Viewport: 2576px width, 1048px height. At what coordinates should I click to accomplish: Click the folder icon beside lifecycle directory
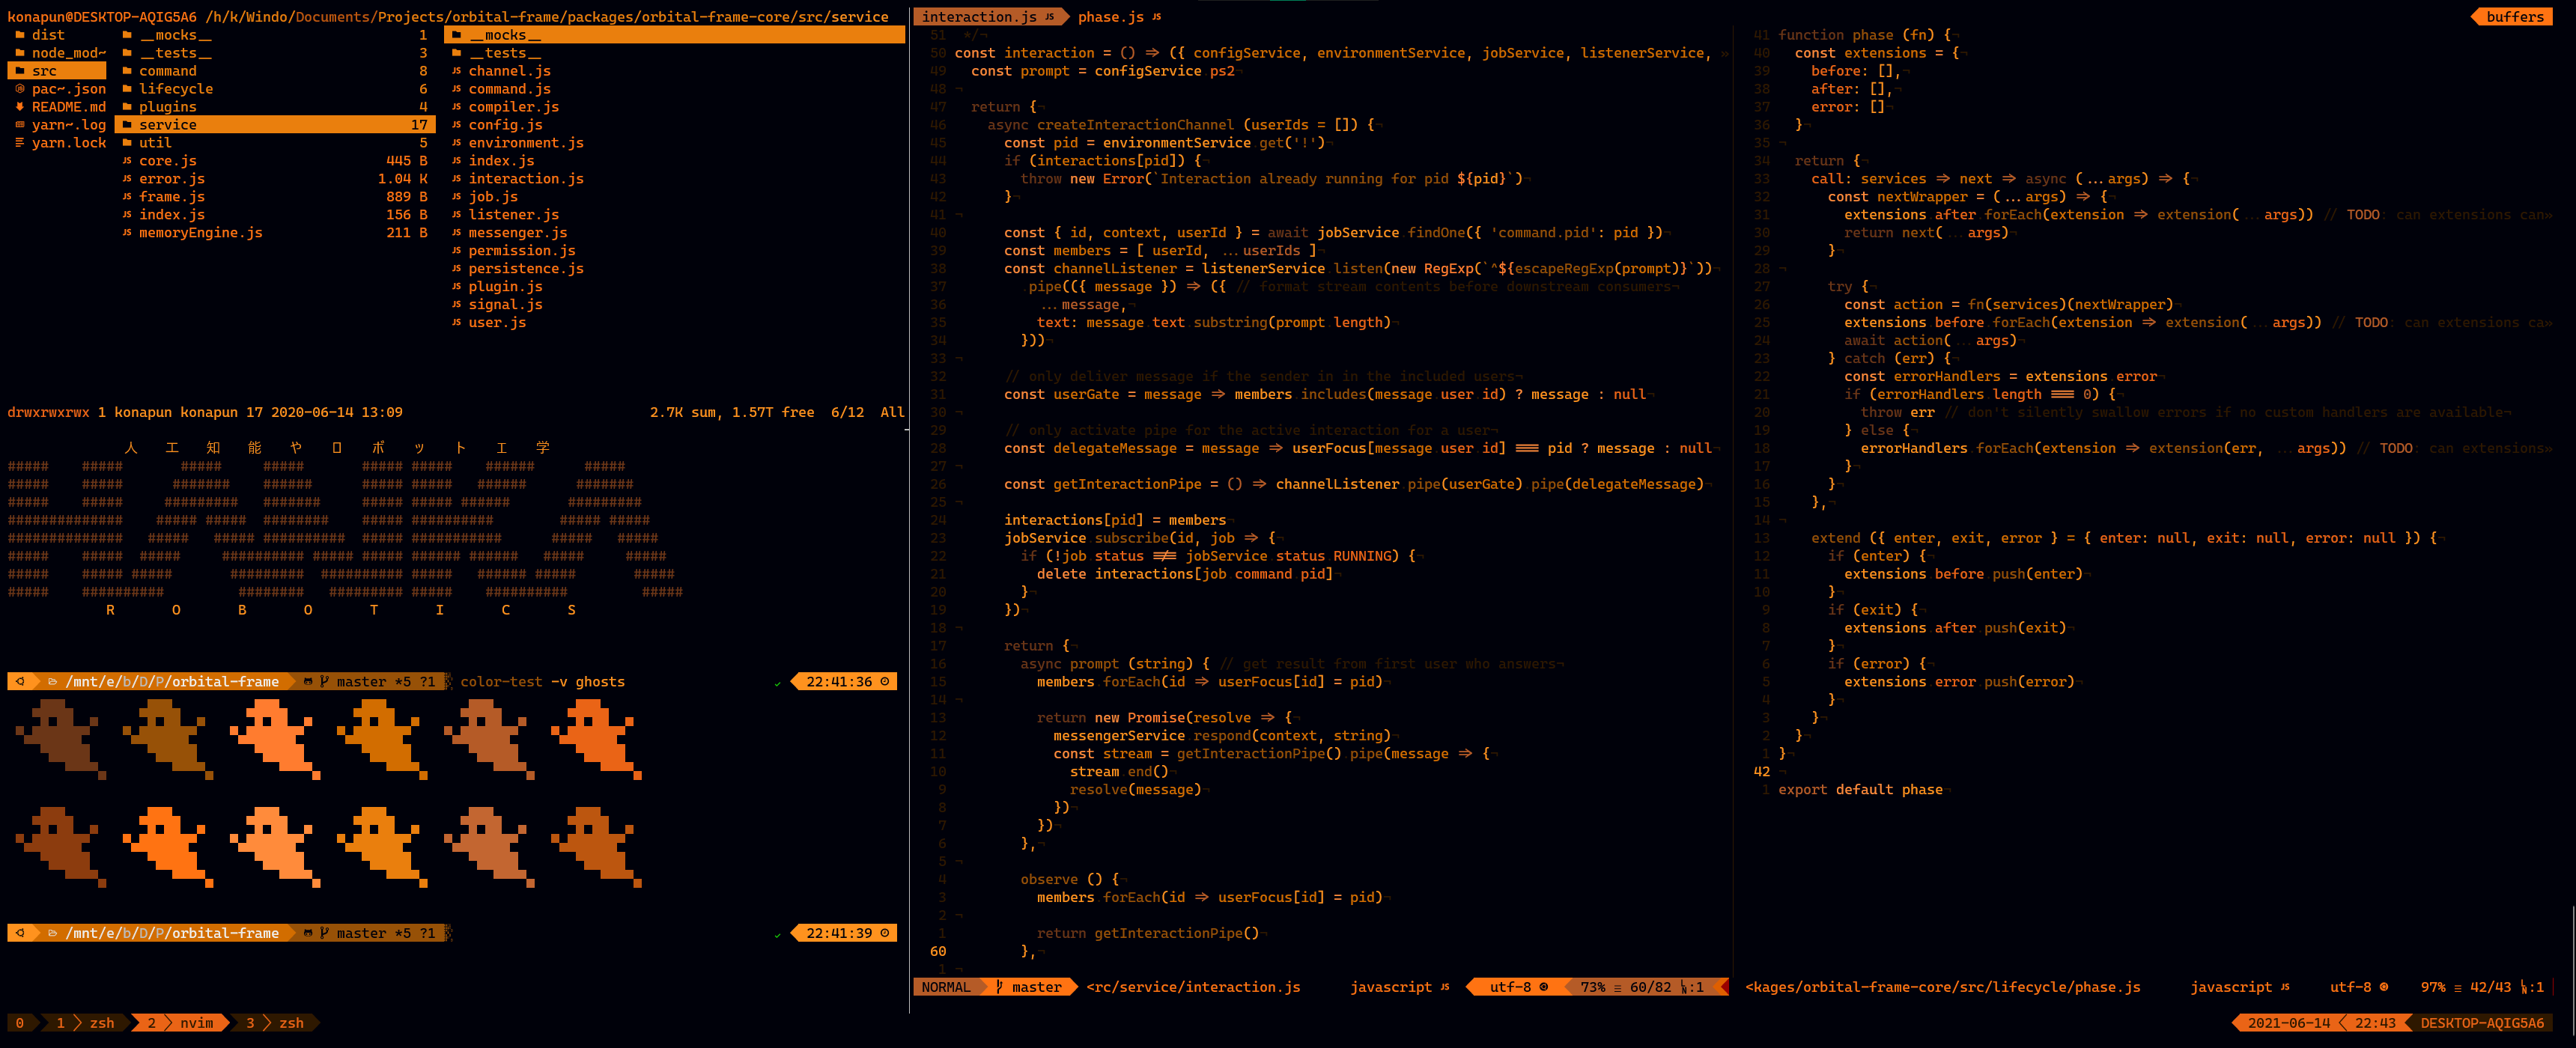[127, 89]
